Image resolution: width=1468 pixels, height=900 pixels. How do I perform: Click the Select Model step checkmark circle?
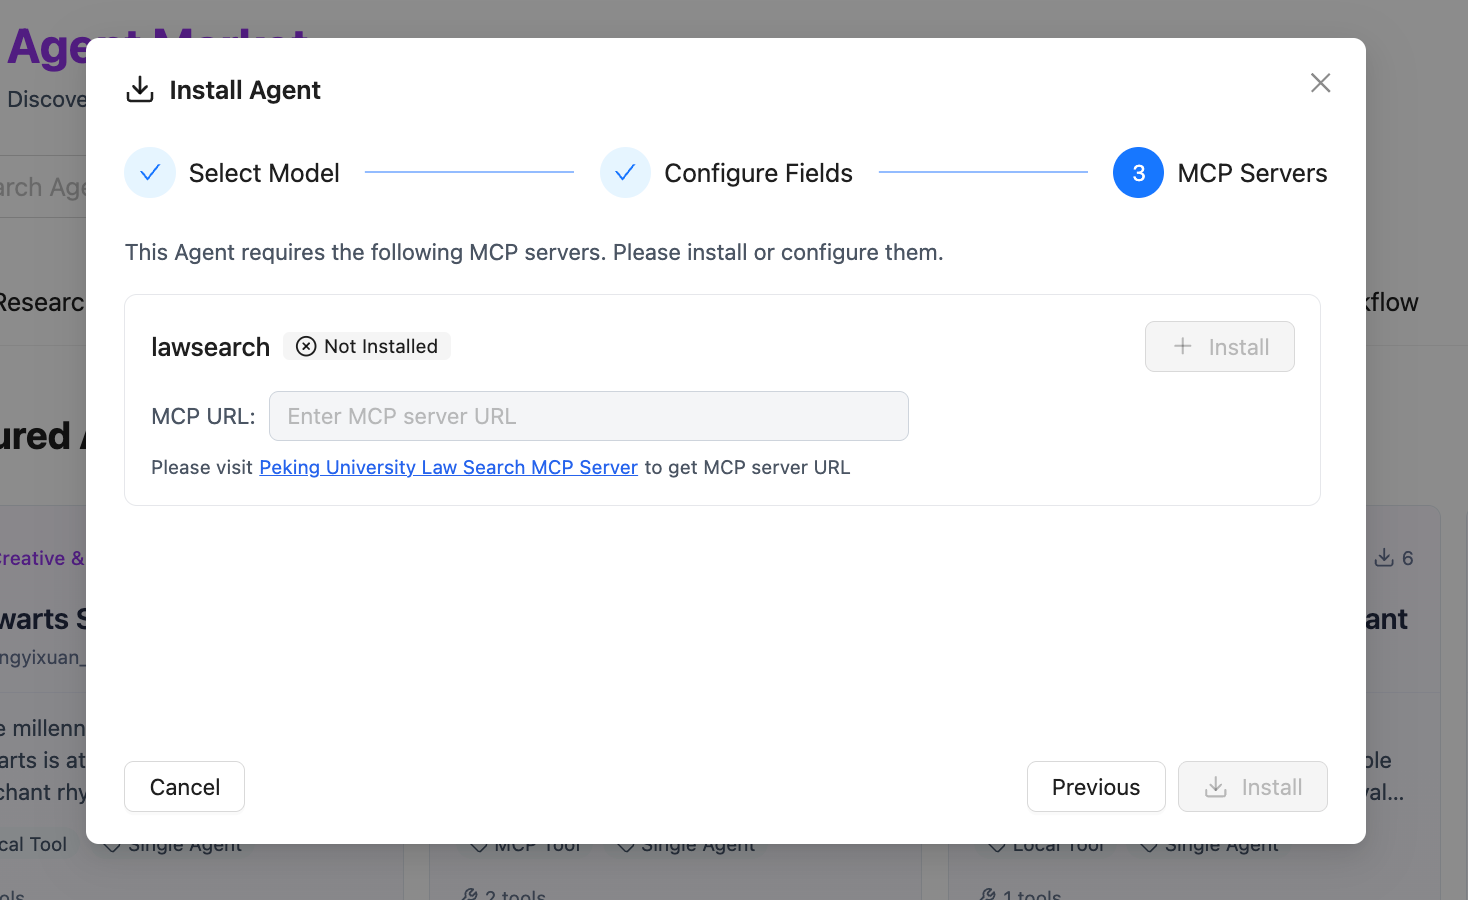[150, 173]
